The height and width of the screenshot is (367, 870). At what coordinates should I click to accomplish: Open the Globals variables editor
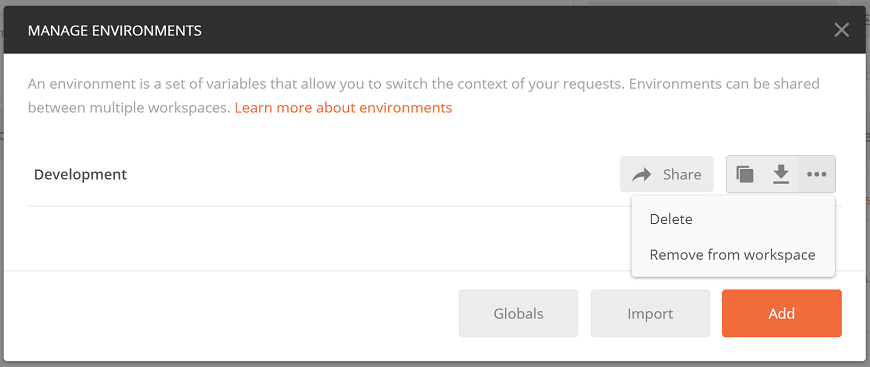pyautogui.click(x=518, y=313)
